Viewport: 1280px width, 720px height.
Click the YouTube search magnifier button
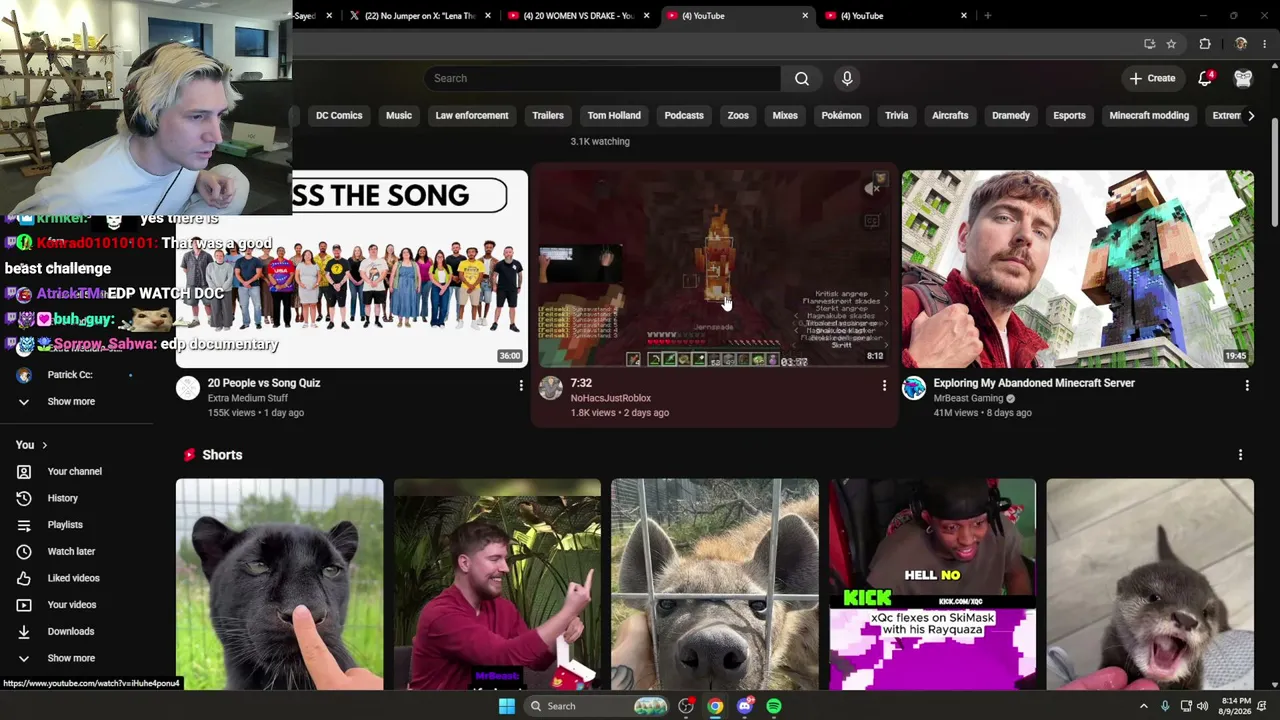coord(802,78)
